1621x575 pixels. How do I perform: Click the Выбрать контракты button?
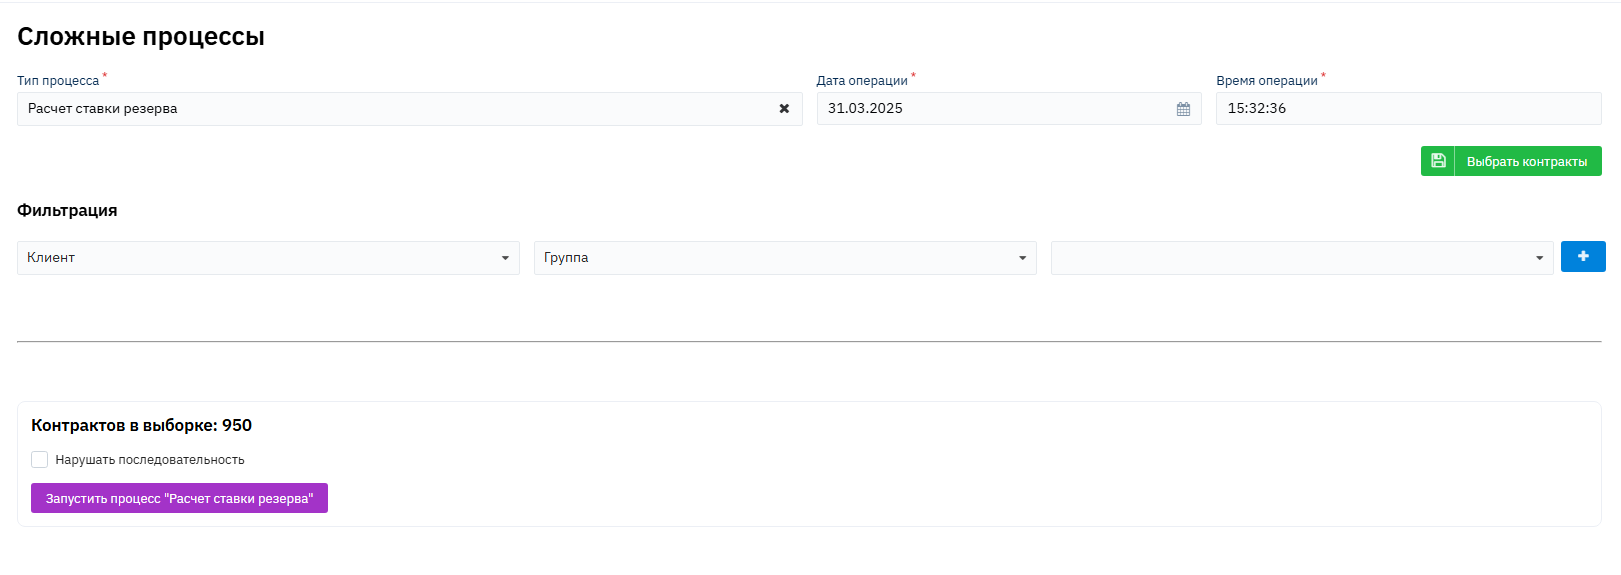point(1511,161)
